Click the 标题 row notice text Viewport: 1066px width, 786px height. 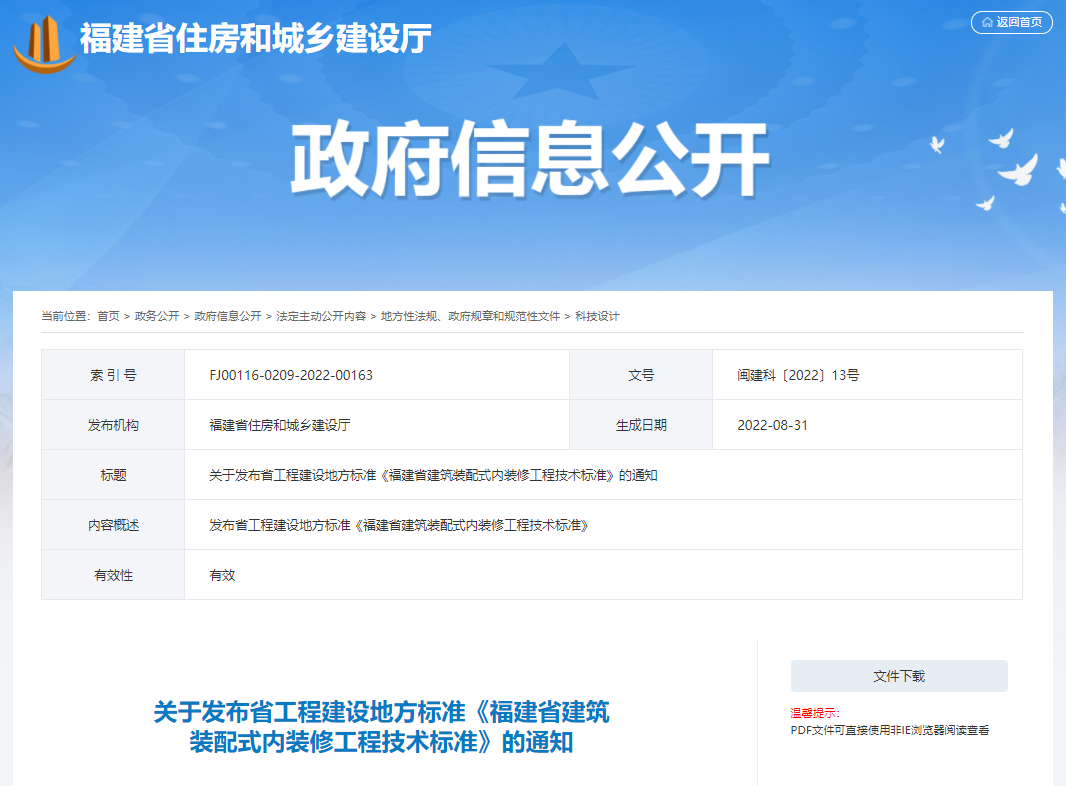pyautogui.click(x=433, y=475)
